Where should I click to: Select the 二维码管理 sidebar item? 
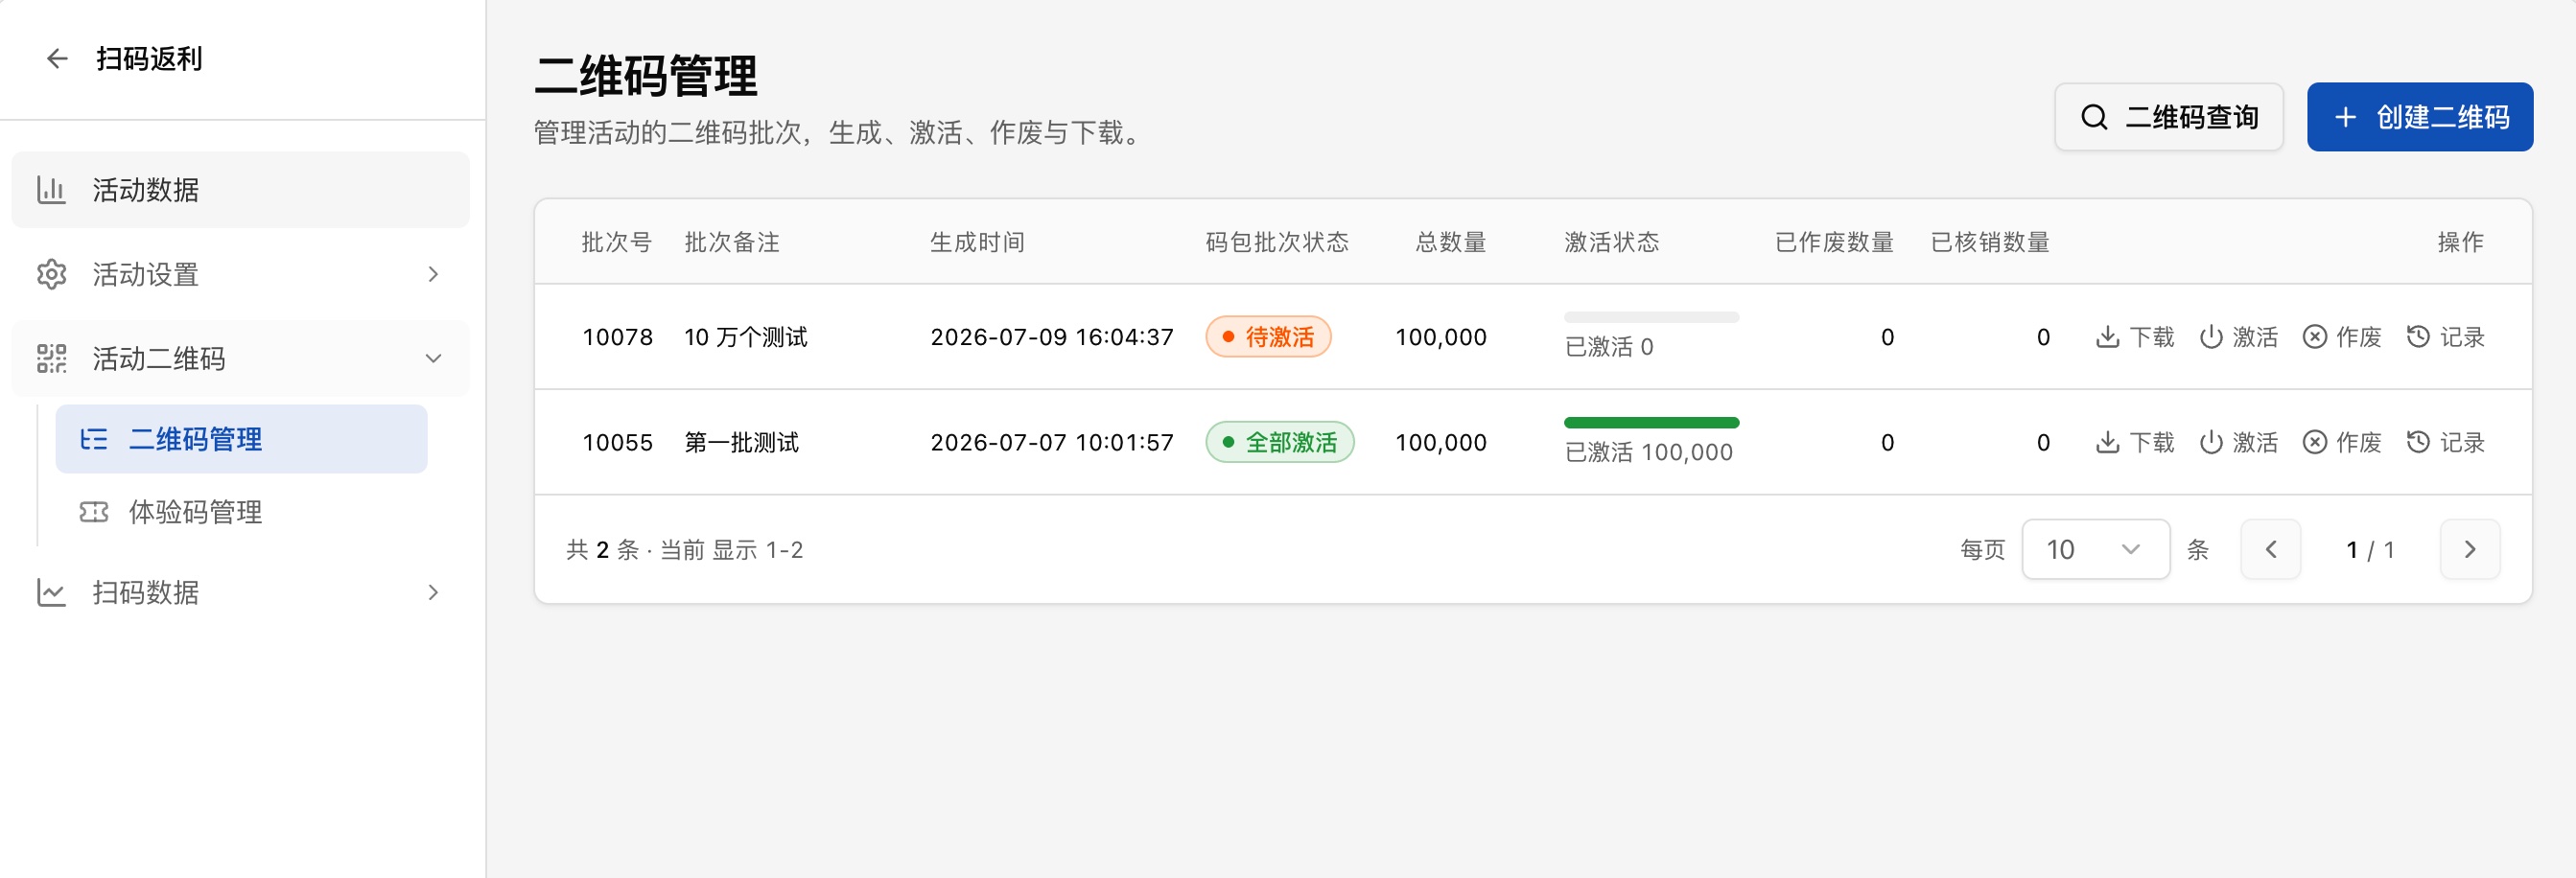241,439
